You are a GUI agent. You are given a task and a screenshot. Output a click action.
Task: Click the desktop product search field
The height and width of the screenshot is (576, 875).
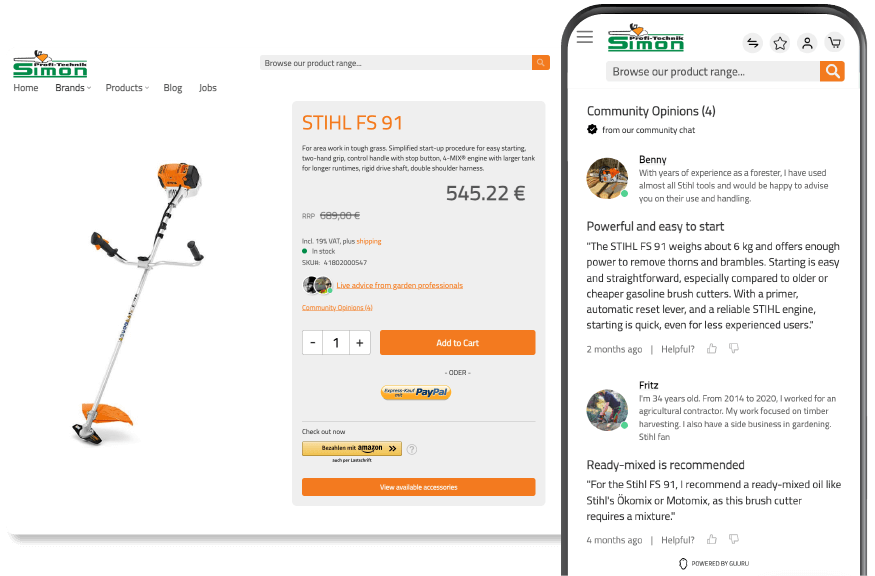[x=396, y=63]
